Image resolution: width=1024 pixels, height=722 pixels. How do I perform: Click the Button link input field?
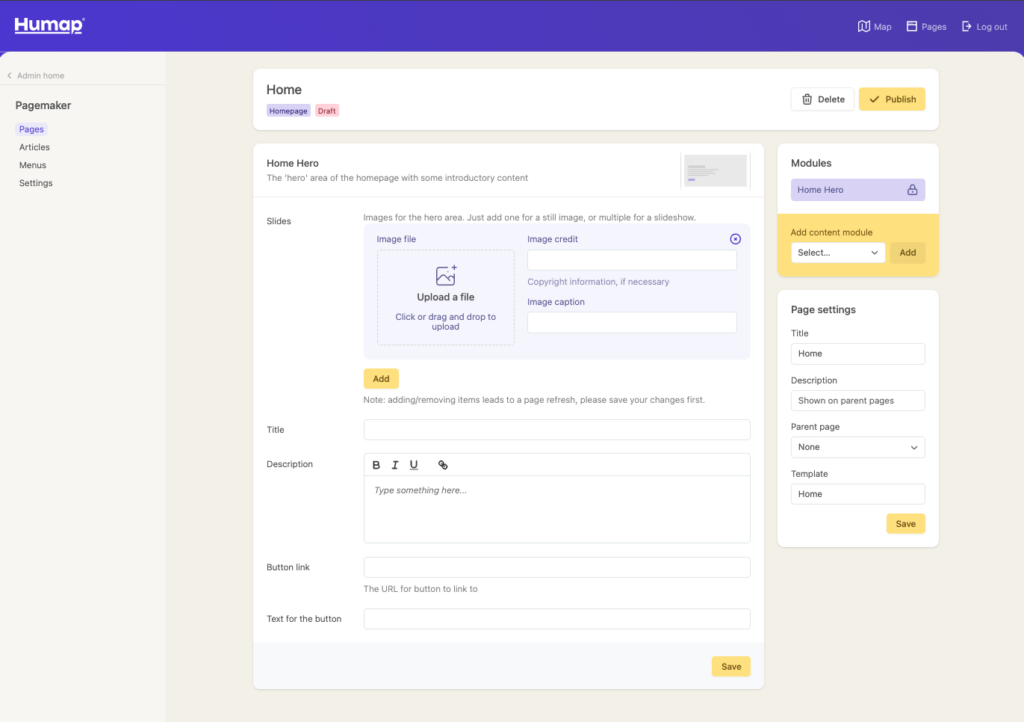pos(556,567)
